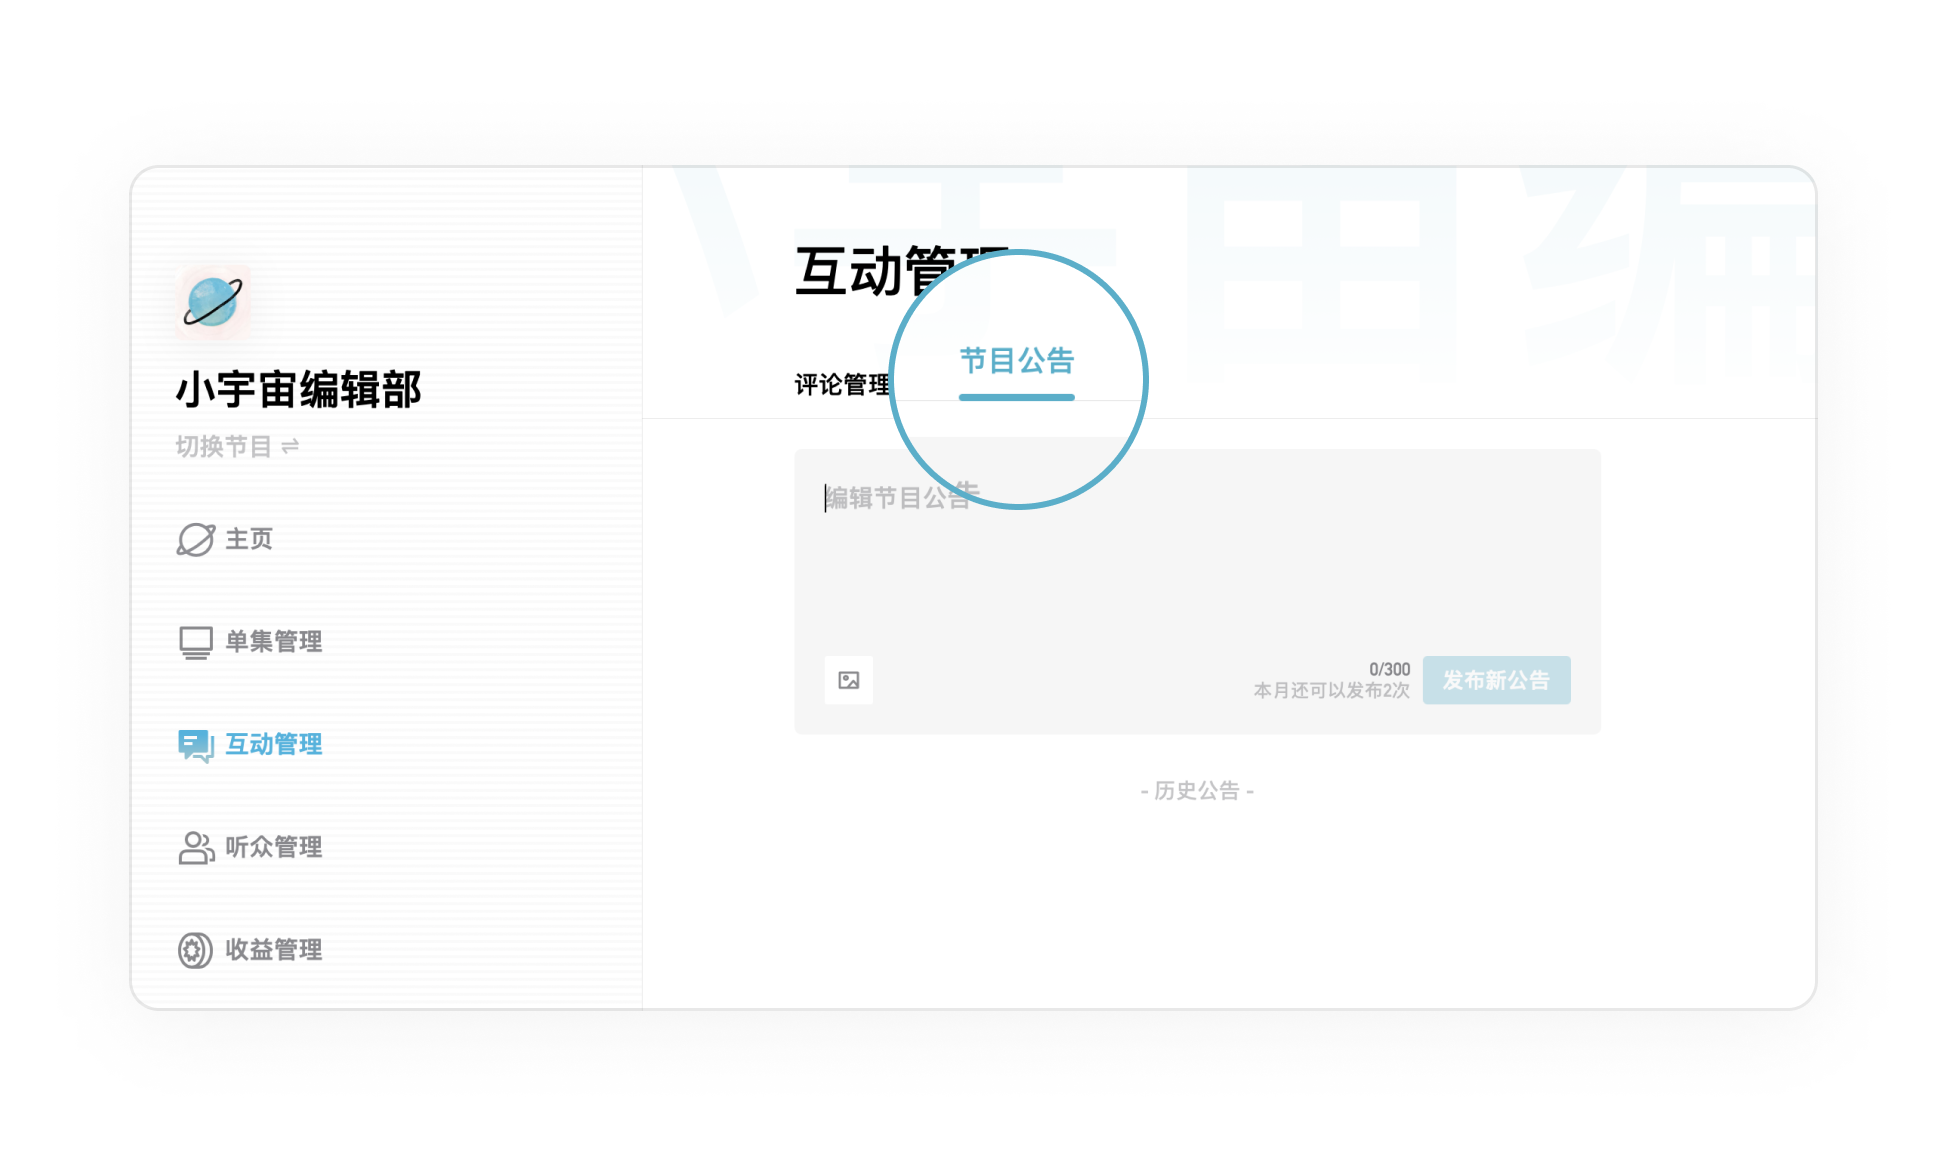Click the 切换节目 switch show link

pyautogui.click(x=237, y=446)
